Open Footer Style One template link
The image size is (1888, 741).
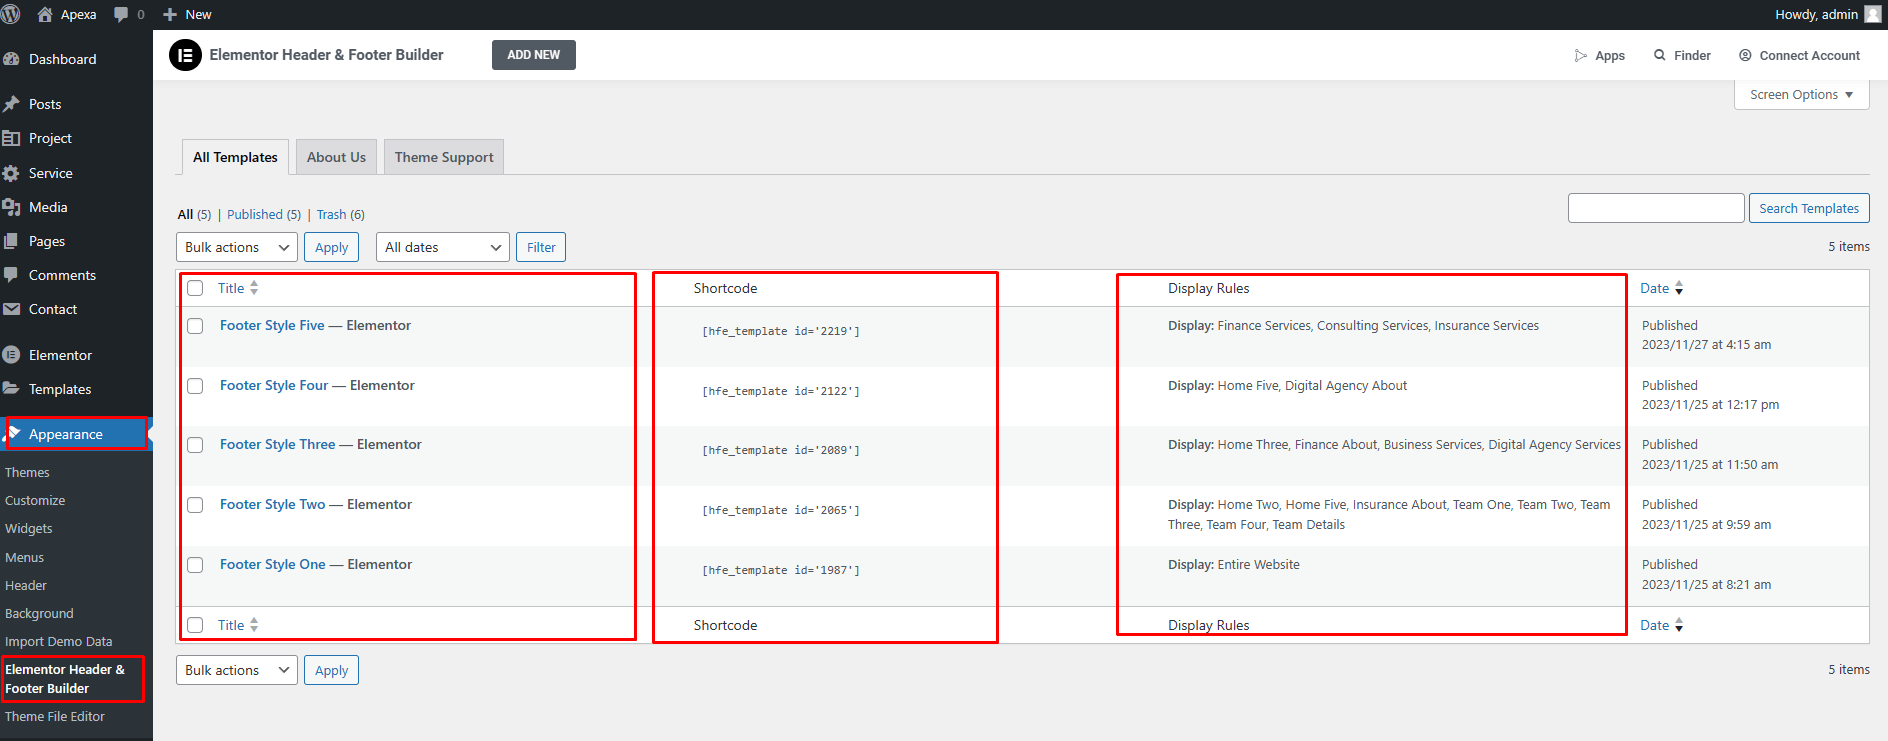273,564
